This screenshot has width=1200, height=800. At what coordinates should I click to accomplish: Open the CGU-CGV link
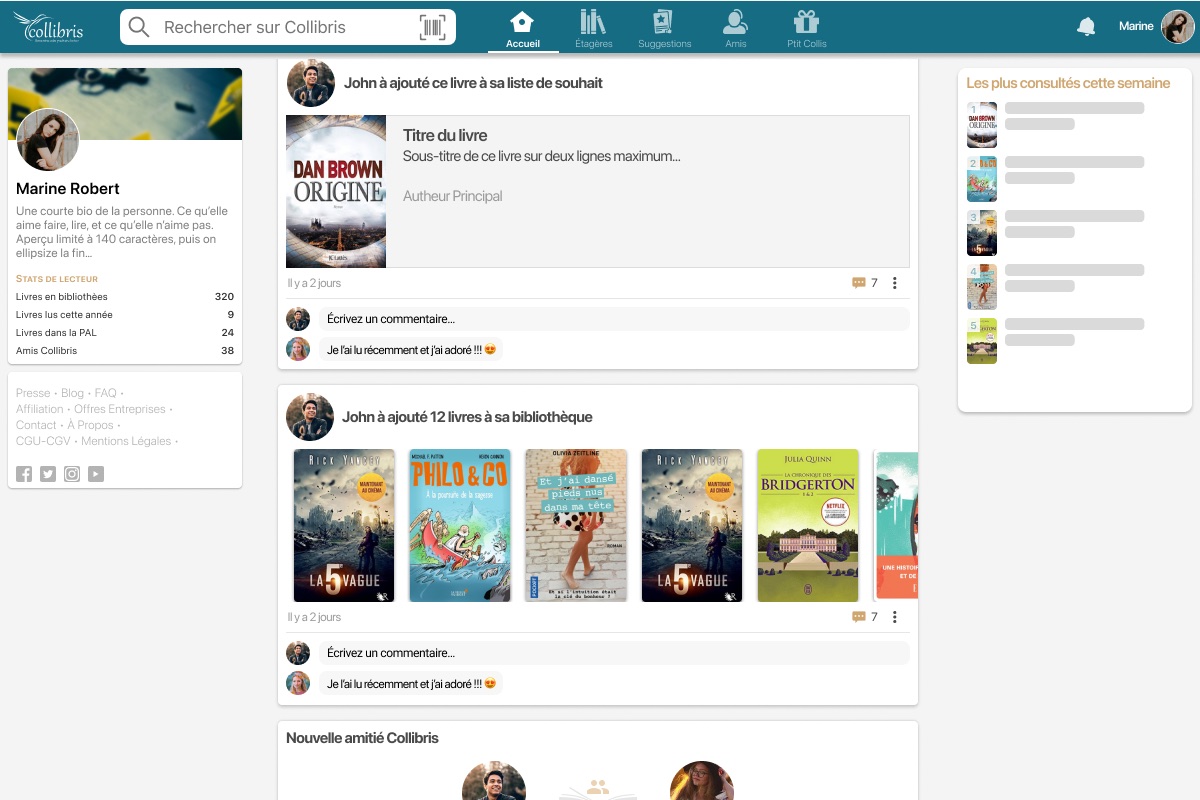44,441
